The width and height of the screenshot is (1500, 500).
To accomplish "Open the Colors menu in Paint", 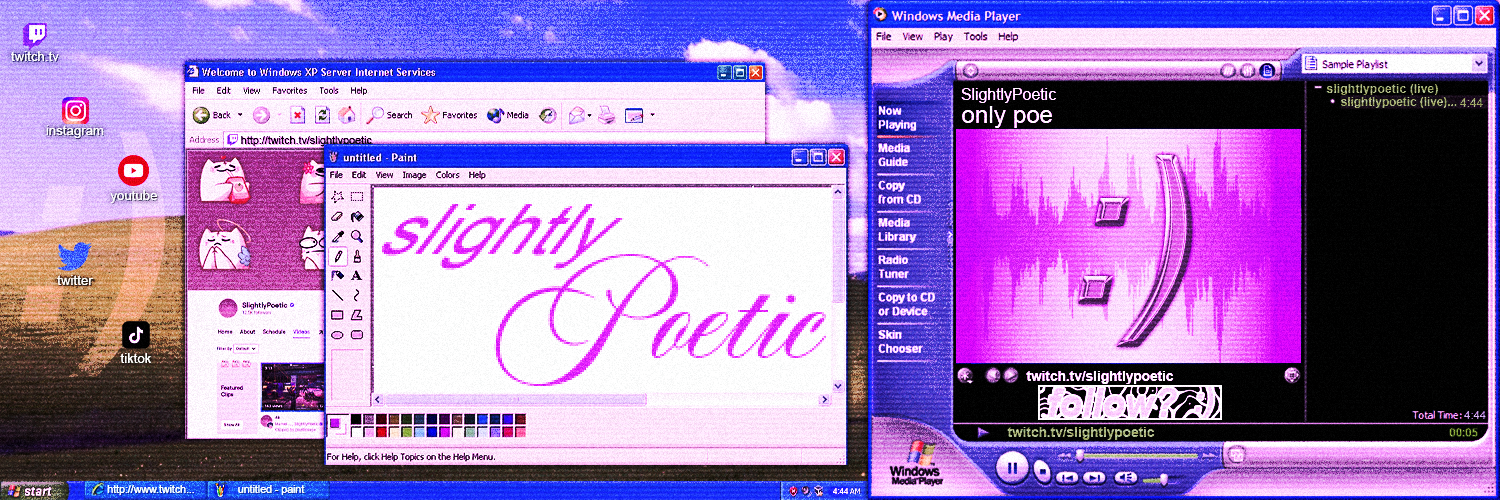I will 447,175.
